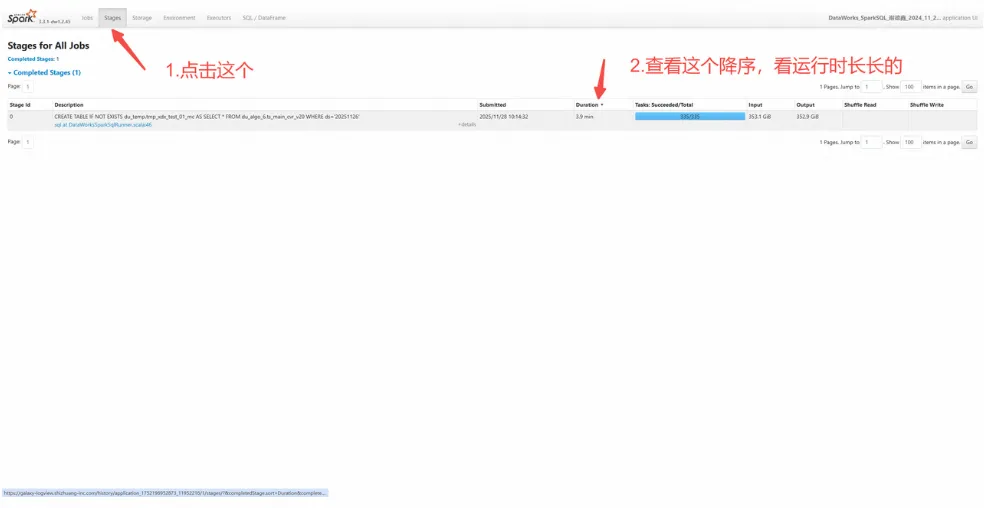Click the Apache Spark logo

pos(22,16)
